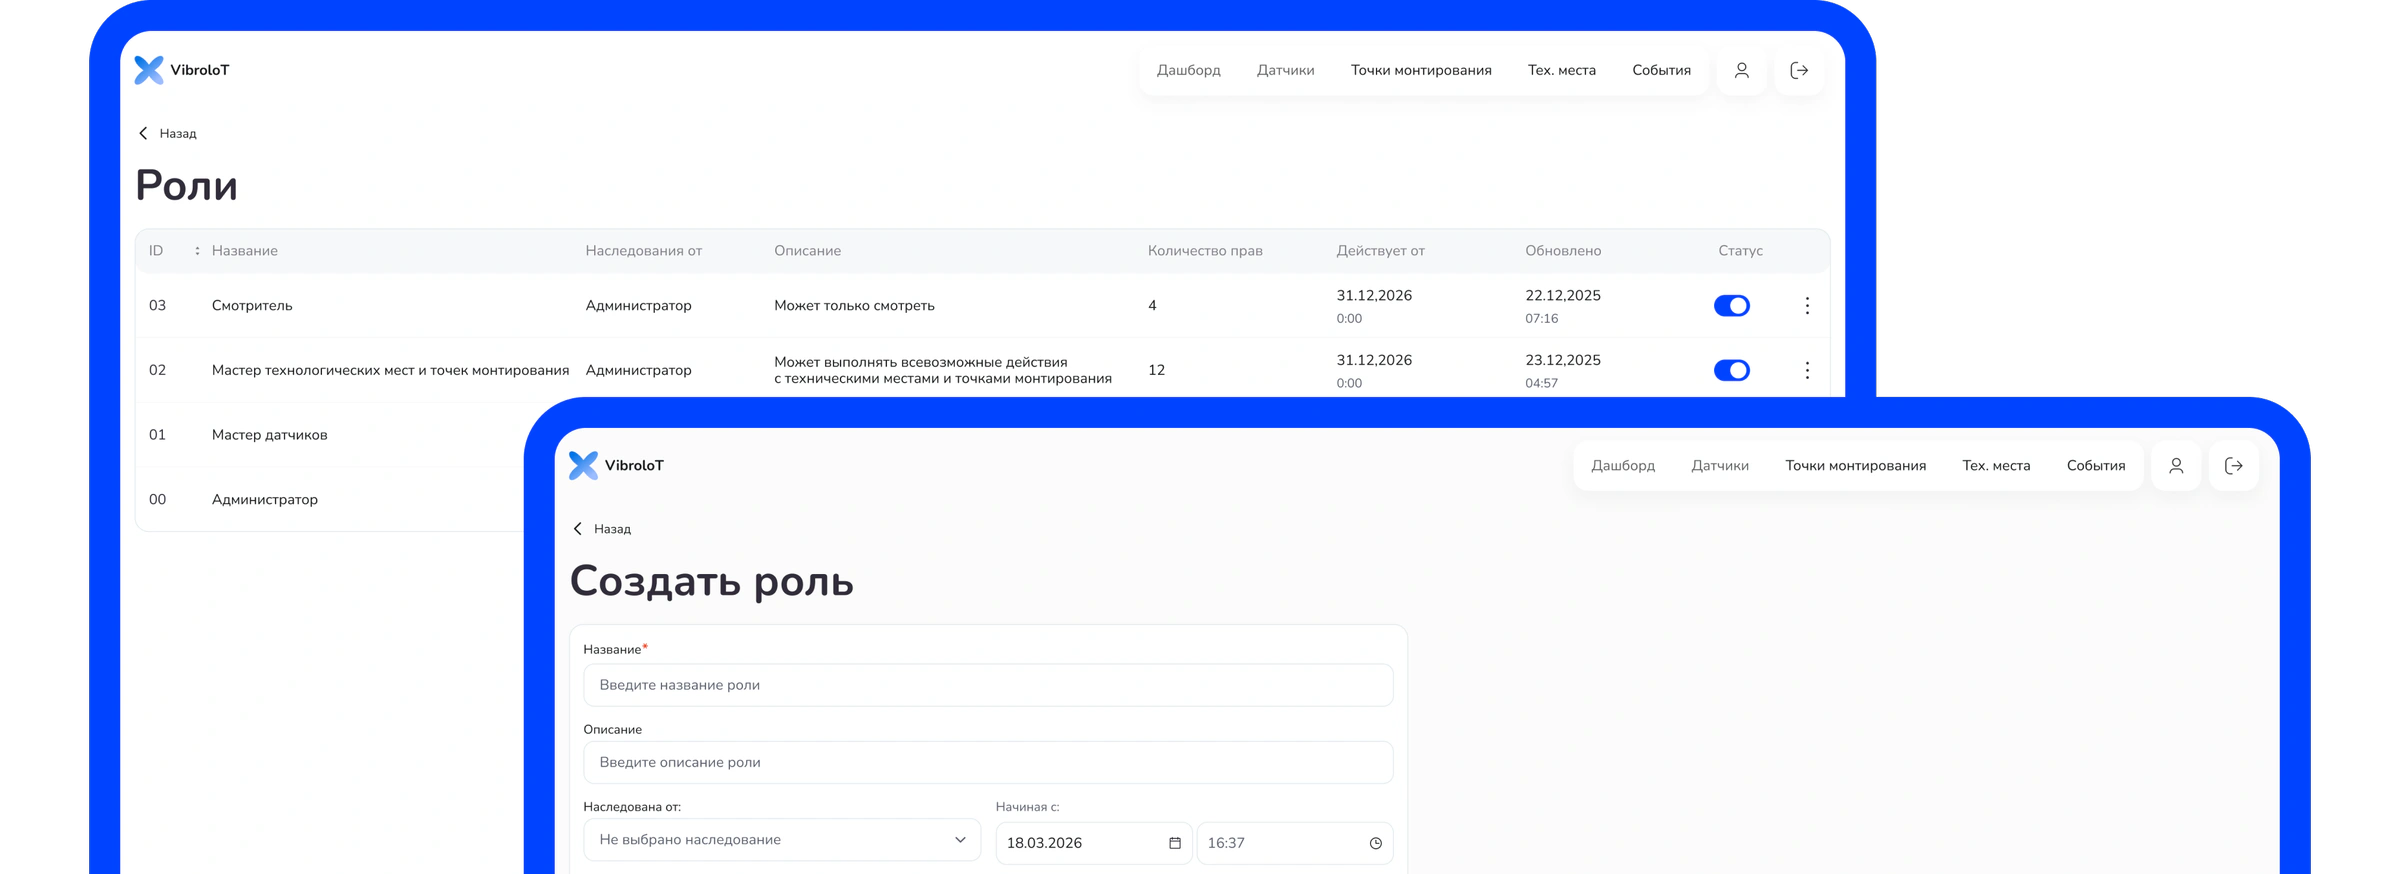
Task: Expand the Наследована от dropdown
Action: coord(782,840)
